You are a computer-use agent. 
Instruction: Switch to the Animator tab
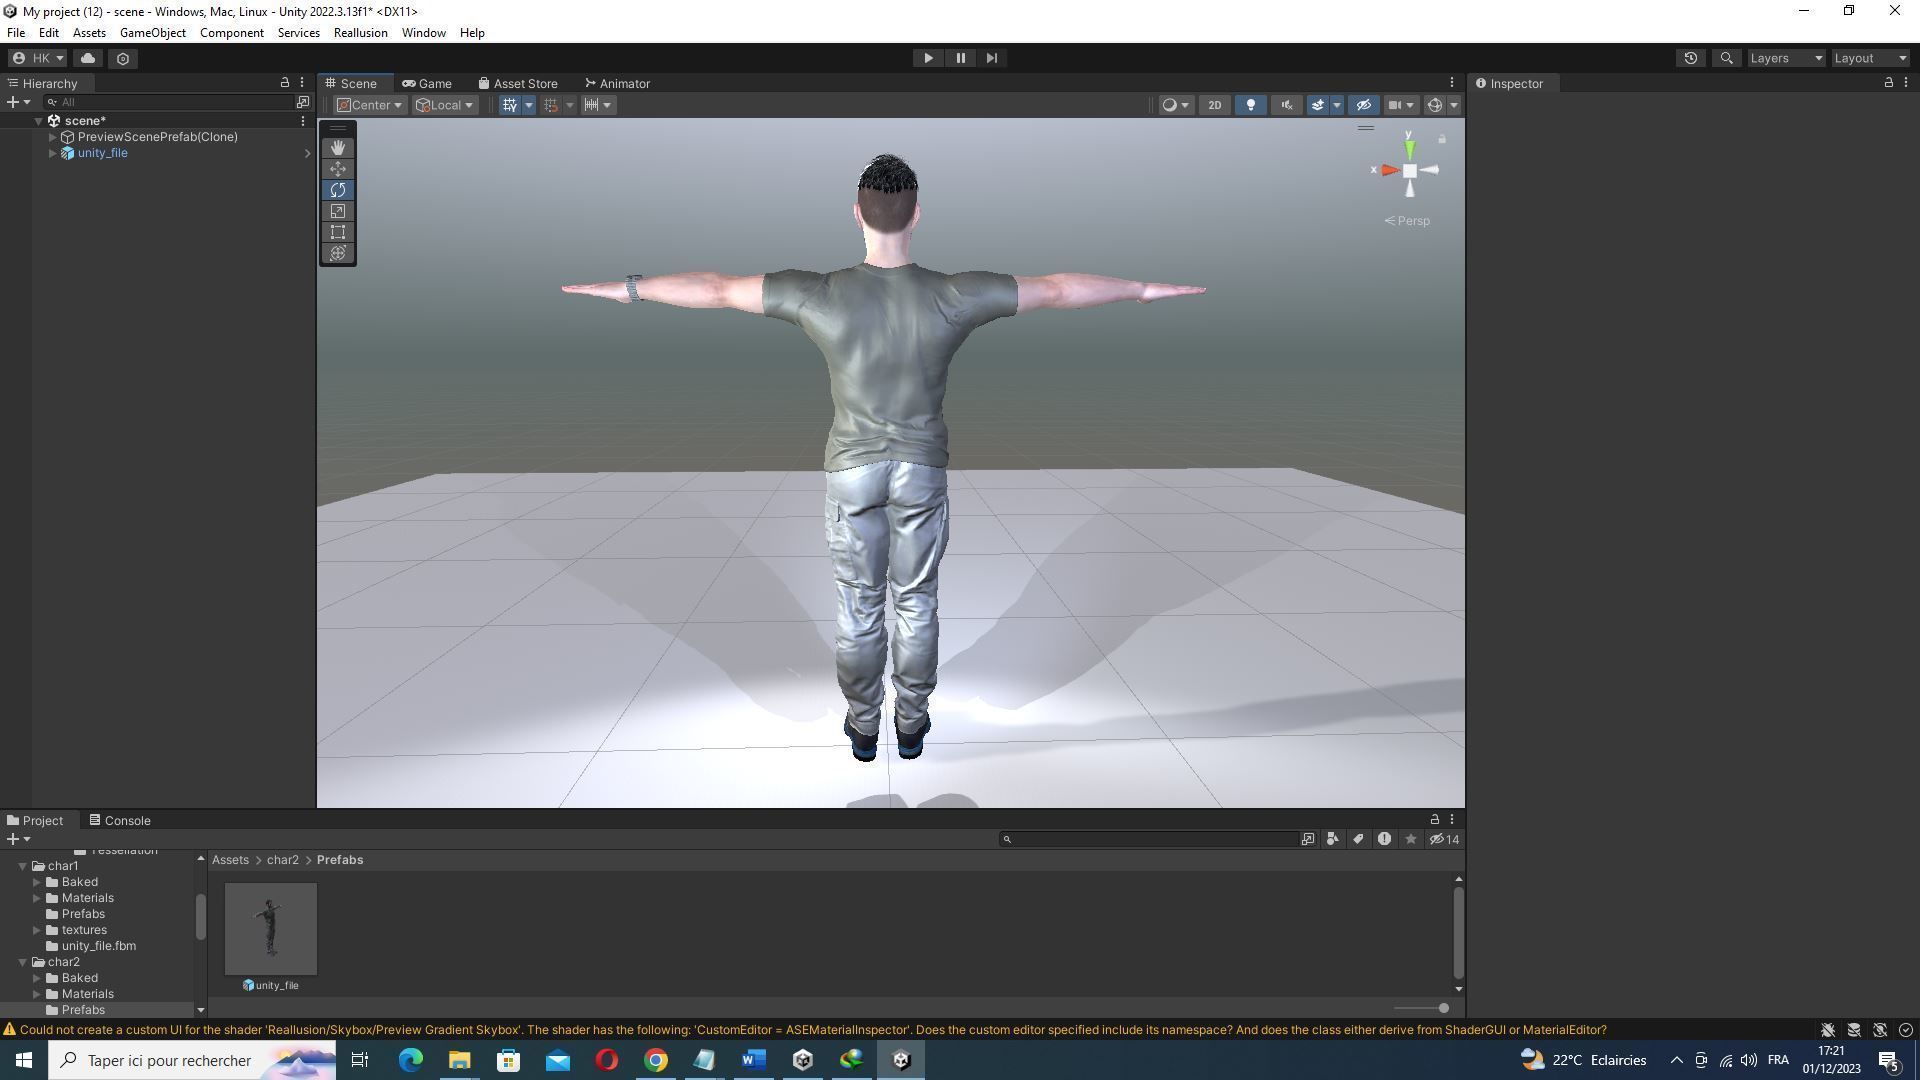[x=618, y=84]
